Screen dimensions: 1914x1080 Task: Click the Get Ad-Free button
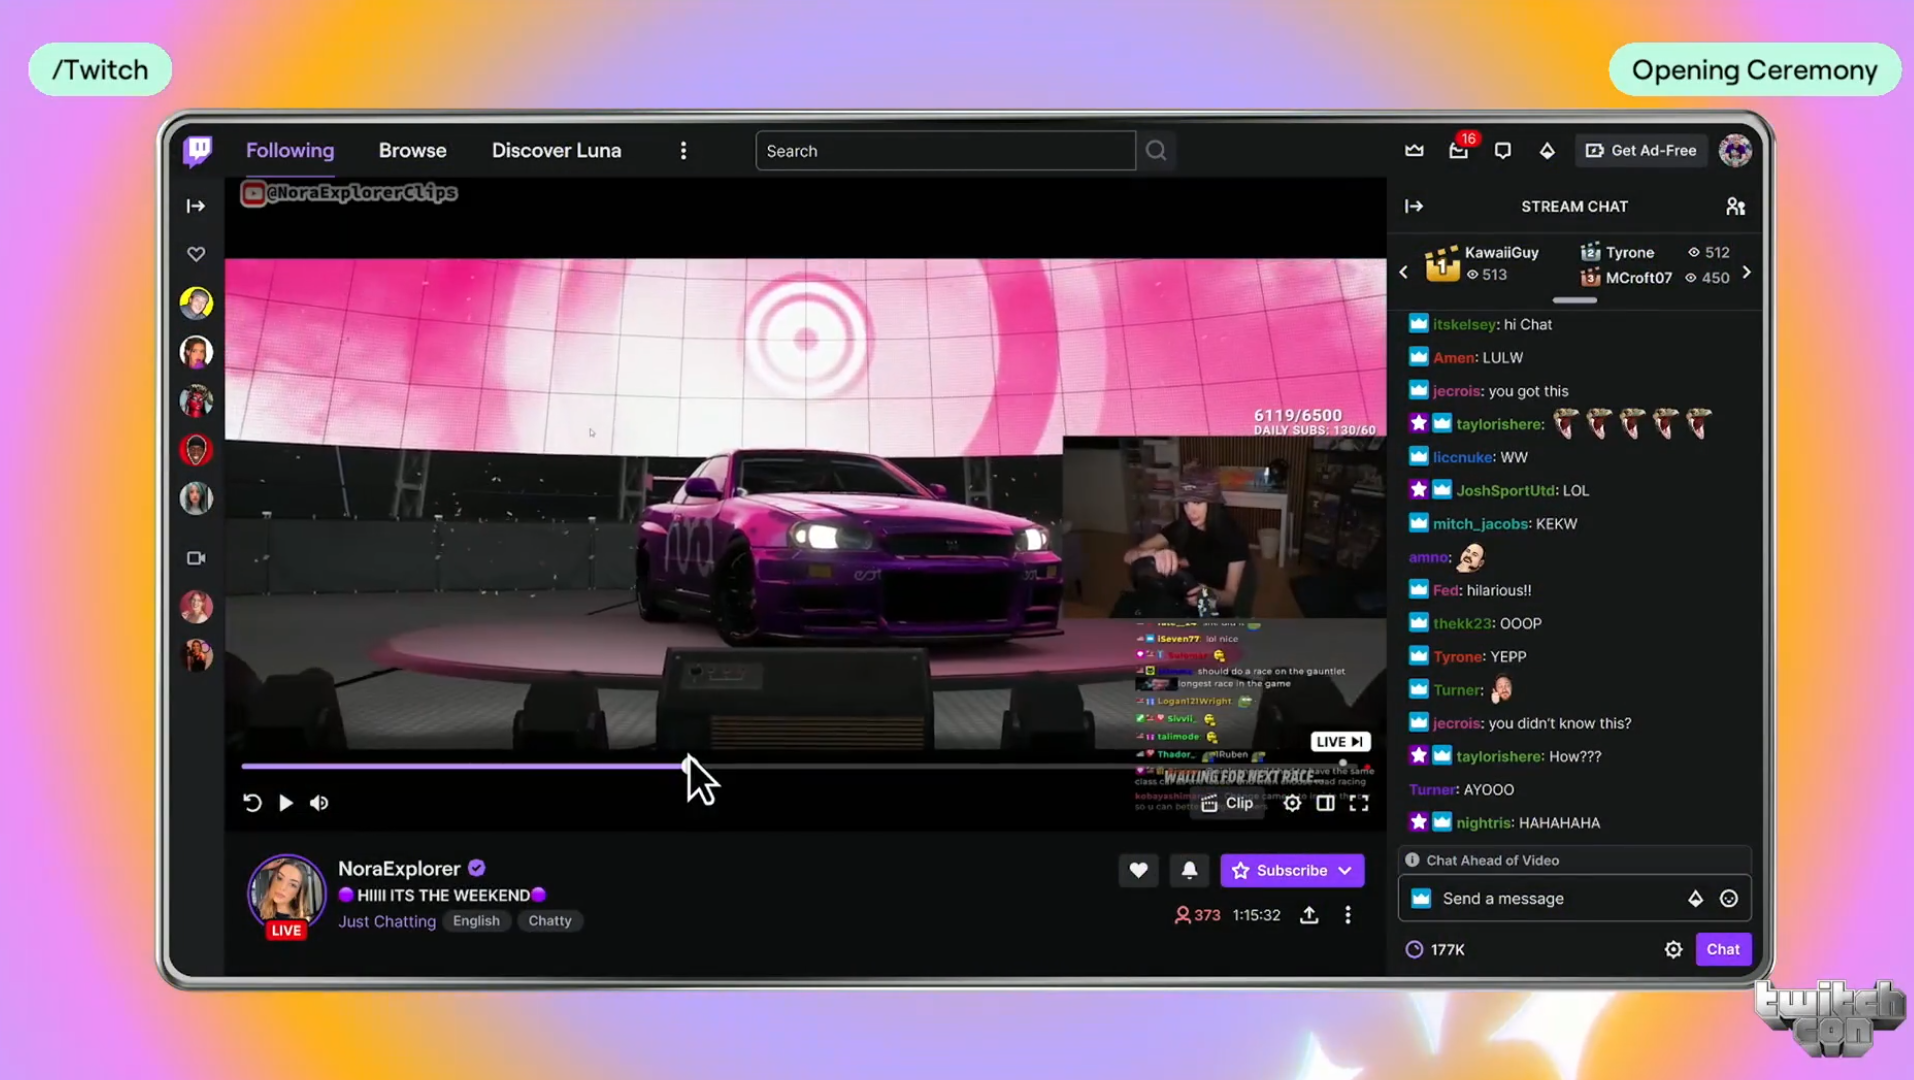click(x=1641, y=150)
